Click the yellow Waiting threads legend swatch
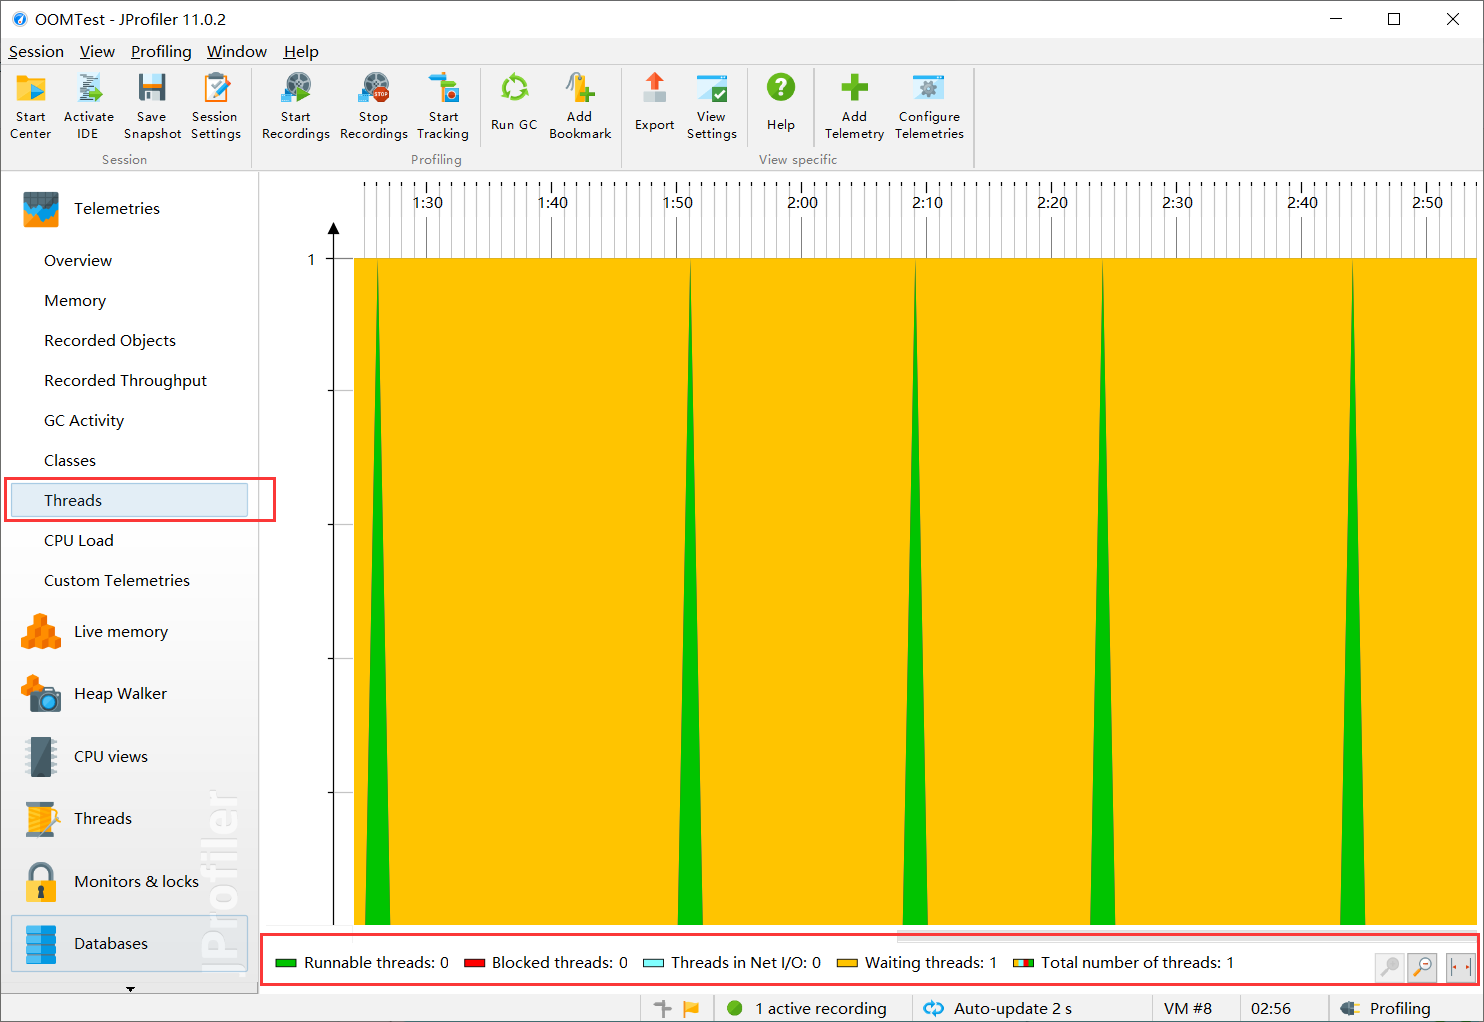This screenshot has width=1484, height=1022. click(847, 963)
